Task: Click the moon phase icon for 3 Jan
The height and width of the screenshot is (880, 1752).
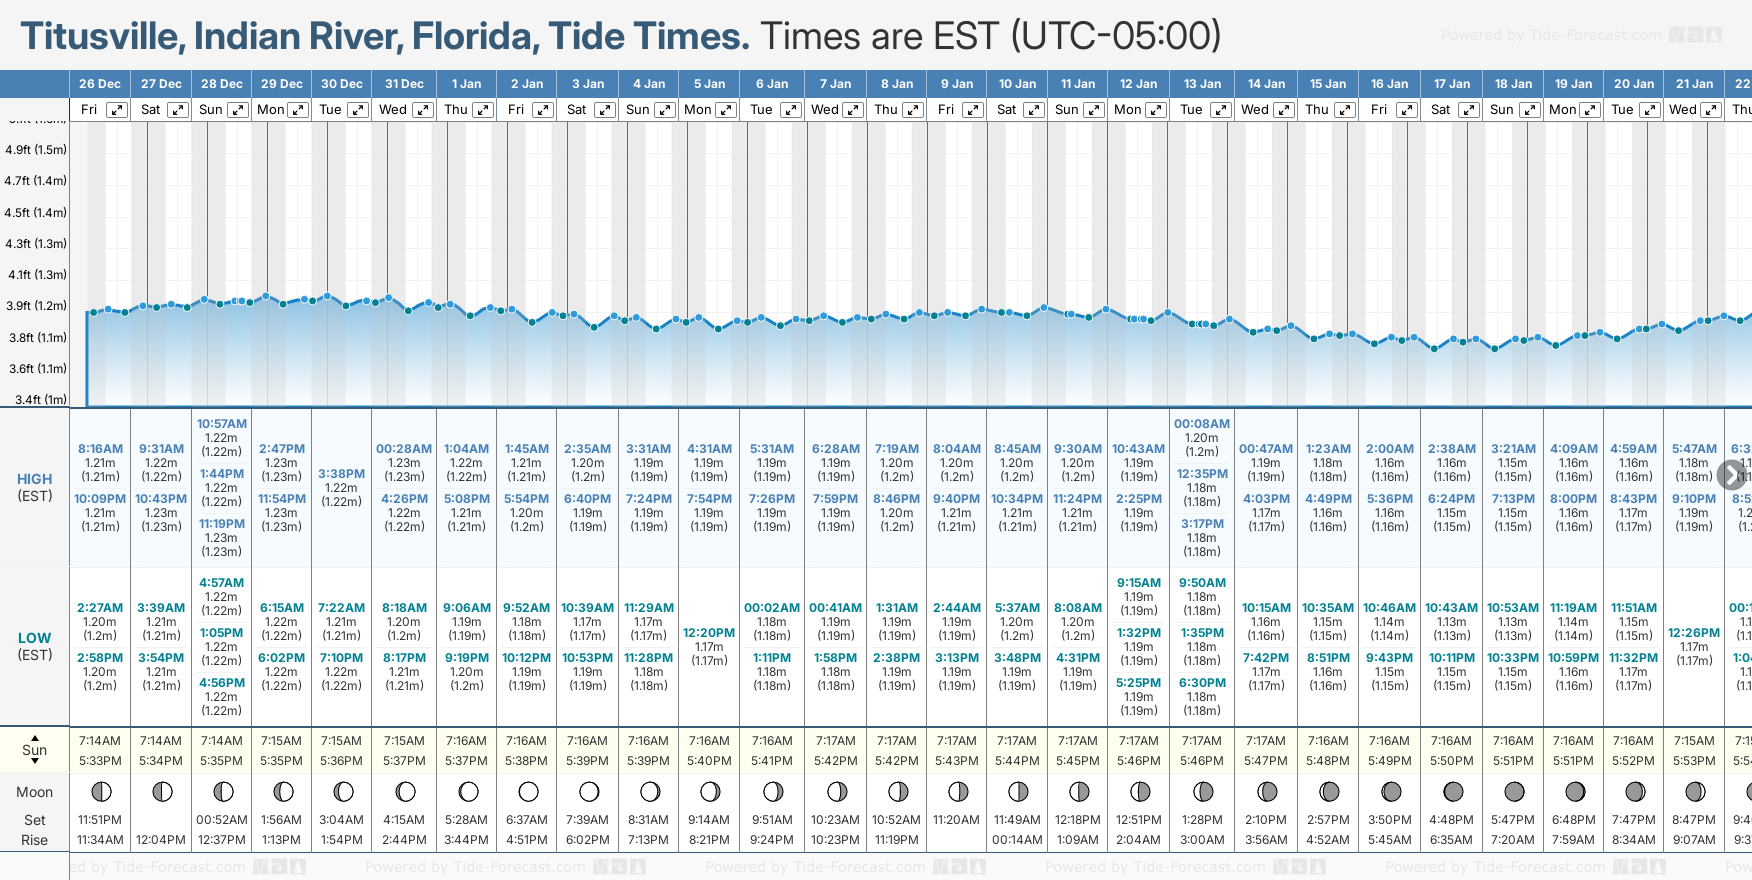Action: (589, 792)
